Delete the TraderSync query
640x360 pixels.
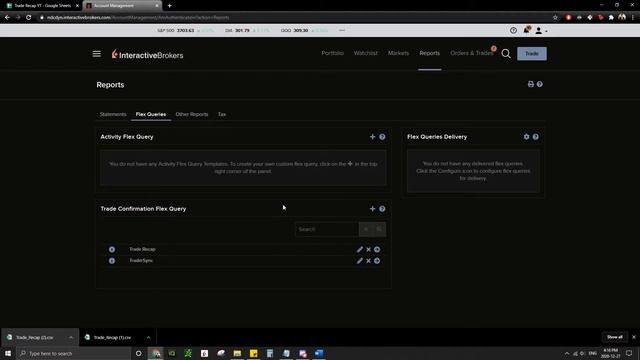coord(369,261)
